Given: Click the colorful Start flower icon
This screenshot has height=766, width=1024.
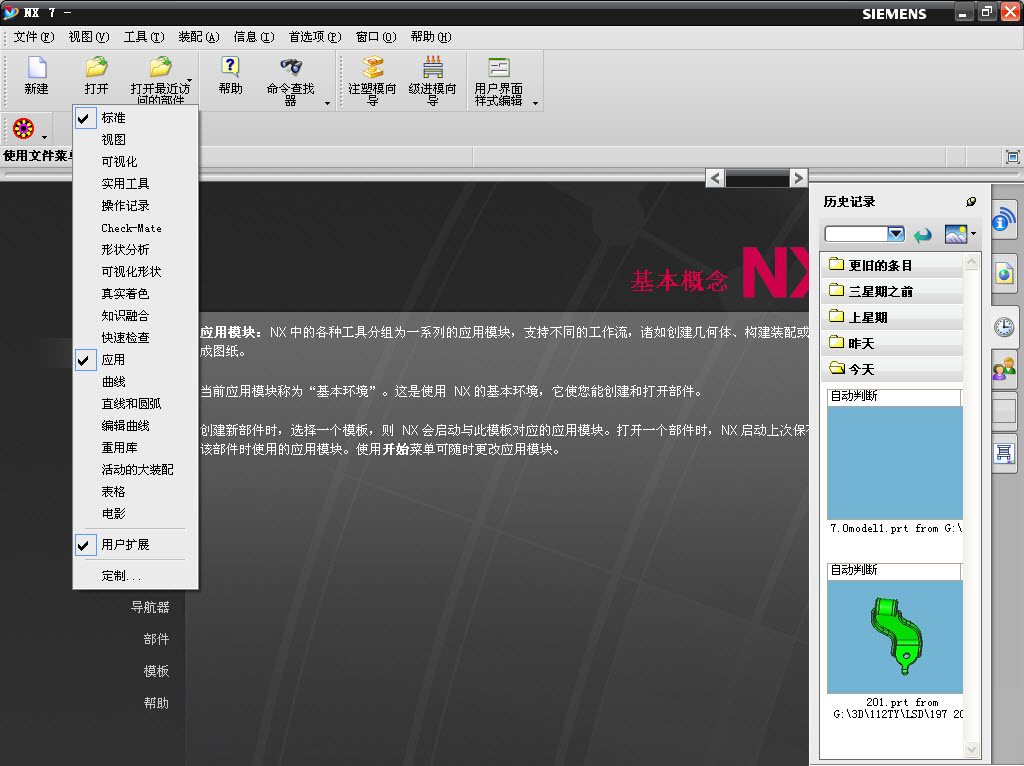Looking at the screenshot, I should click(24, 129).
